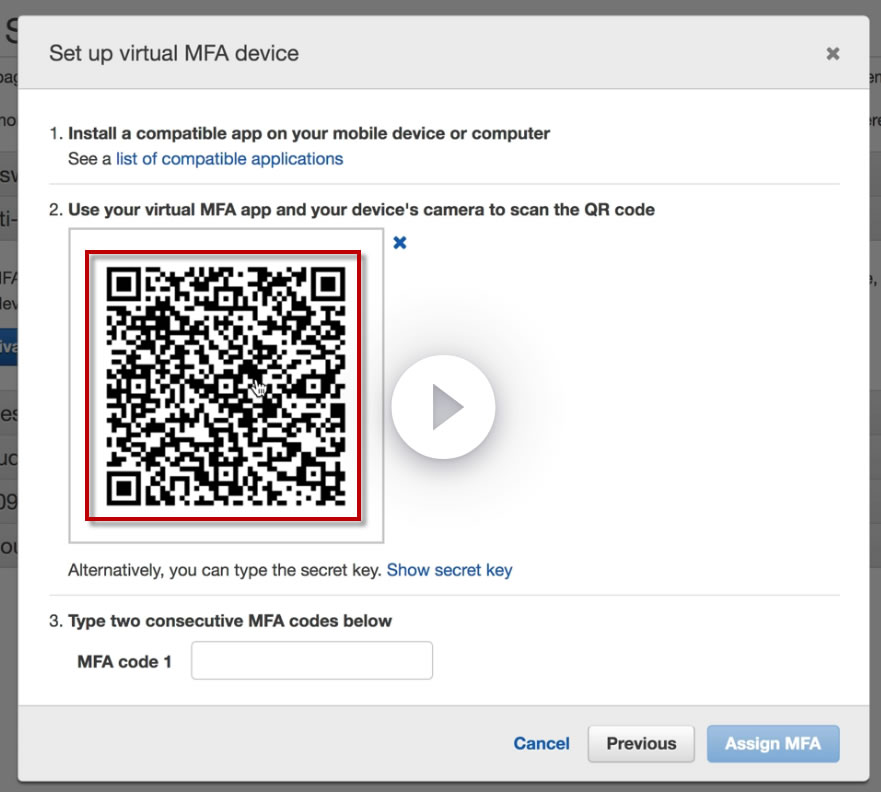Image resolution: width=881 pixels, height=792 pixels.
Task: Click the bottom-left finder square of QR code
Action: tap(124, 487)
